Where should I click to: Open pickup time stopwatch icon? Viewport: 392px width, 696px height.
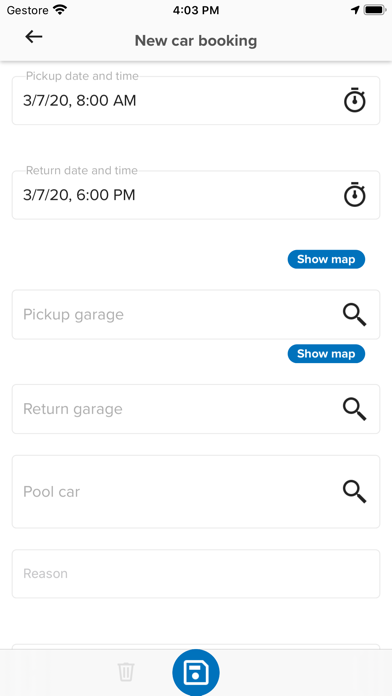pyautogui.click(x=355, y=101)
